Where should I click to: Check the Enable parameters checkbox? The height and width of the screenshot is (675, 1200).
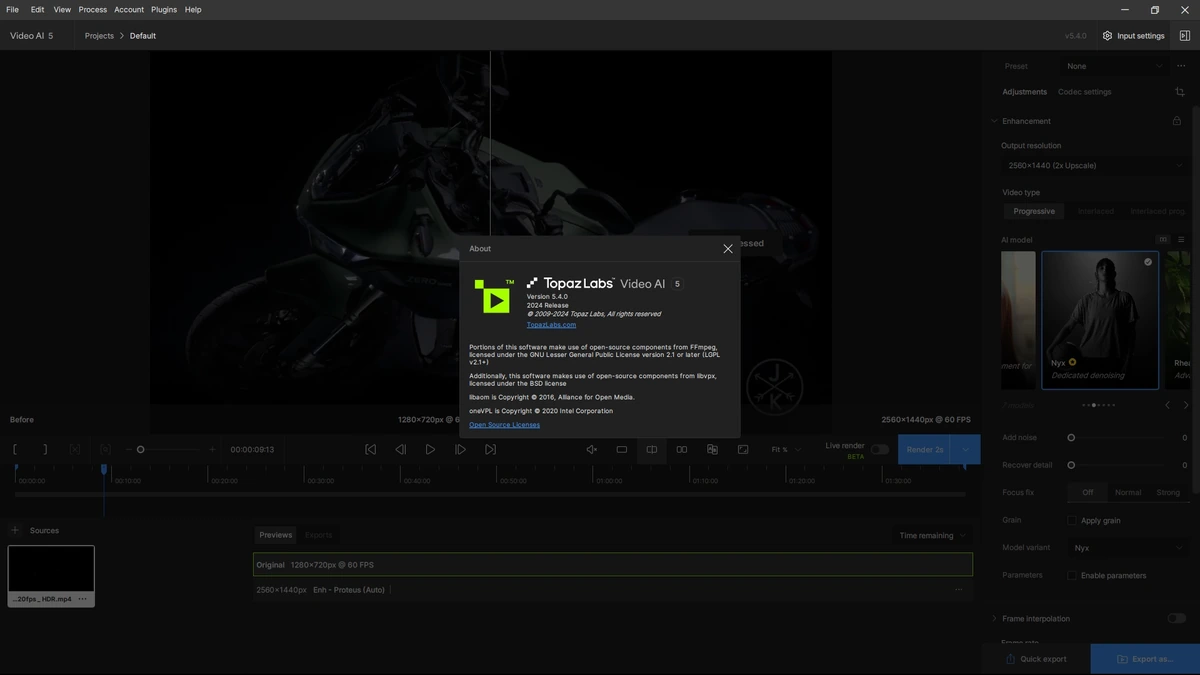tap(1072, 575)
